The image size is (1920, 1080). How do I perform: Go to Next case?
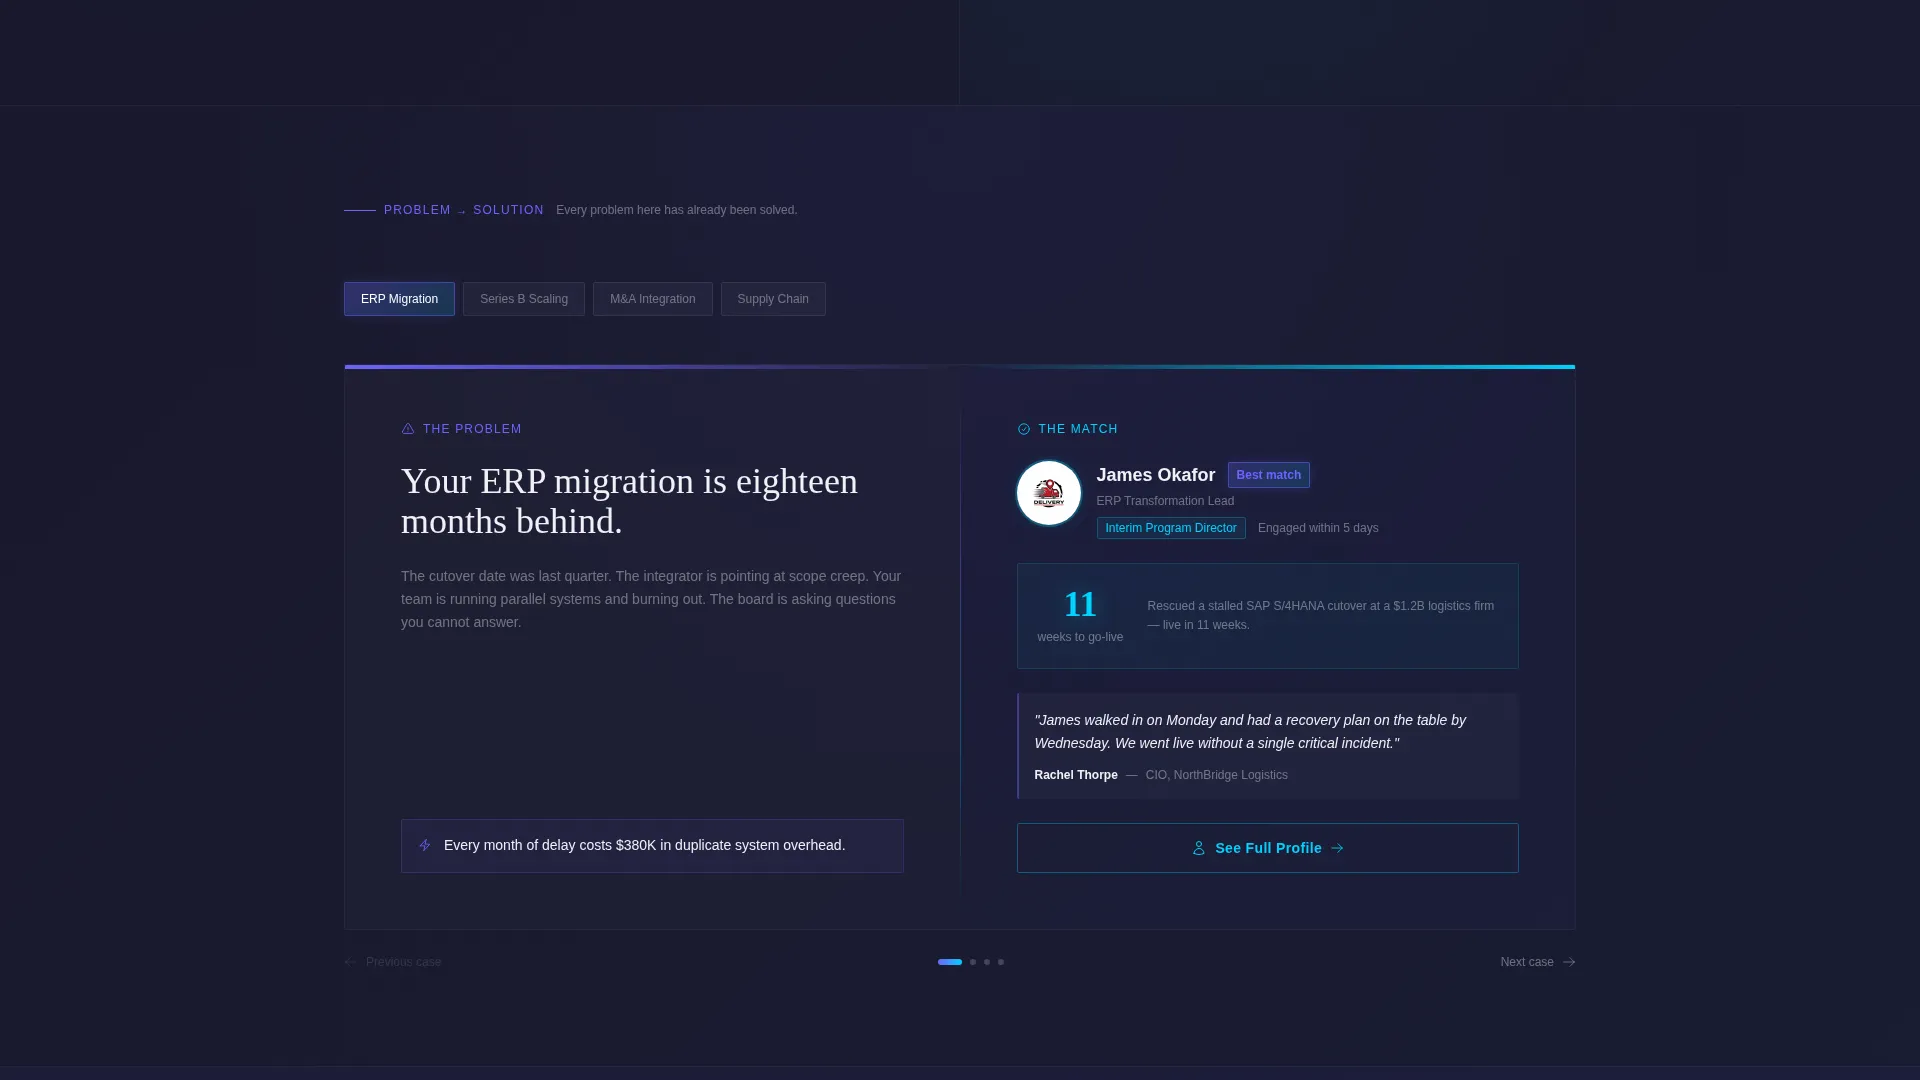(x=1537, y=962)
